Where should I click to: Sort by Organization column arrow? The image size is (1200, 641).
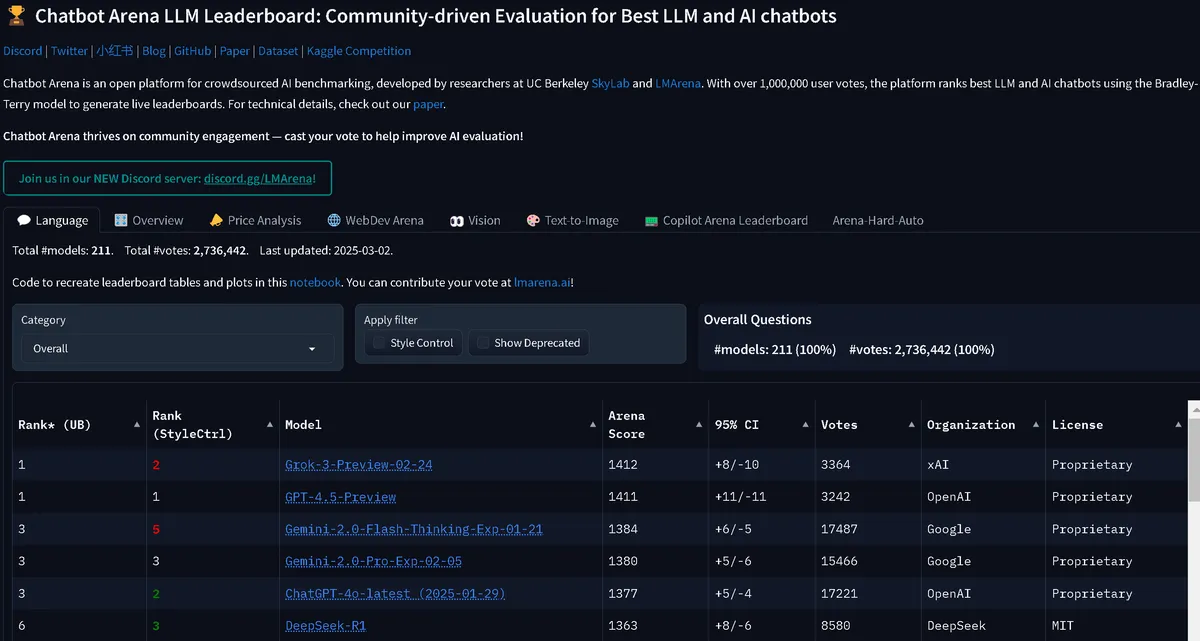click(1034, 425)
